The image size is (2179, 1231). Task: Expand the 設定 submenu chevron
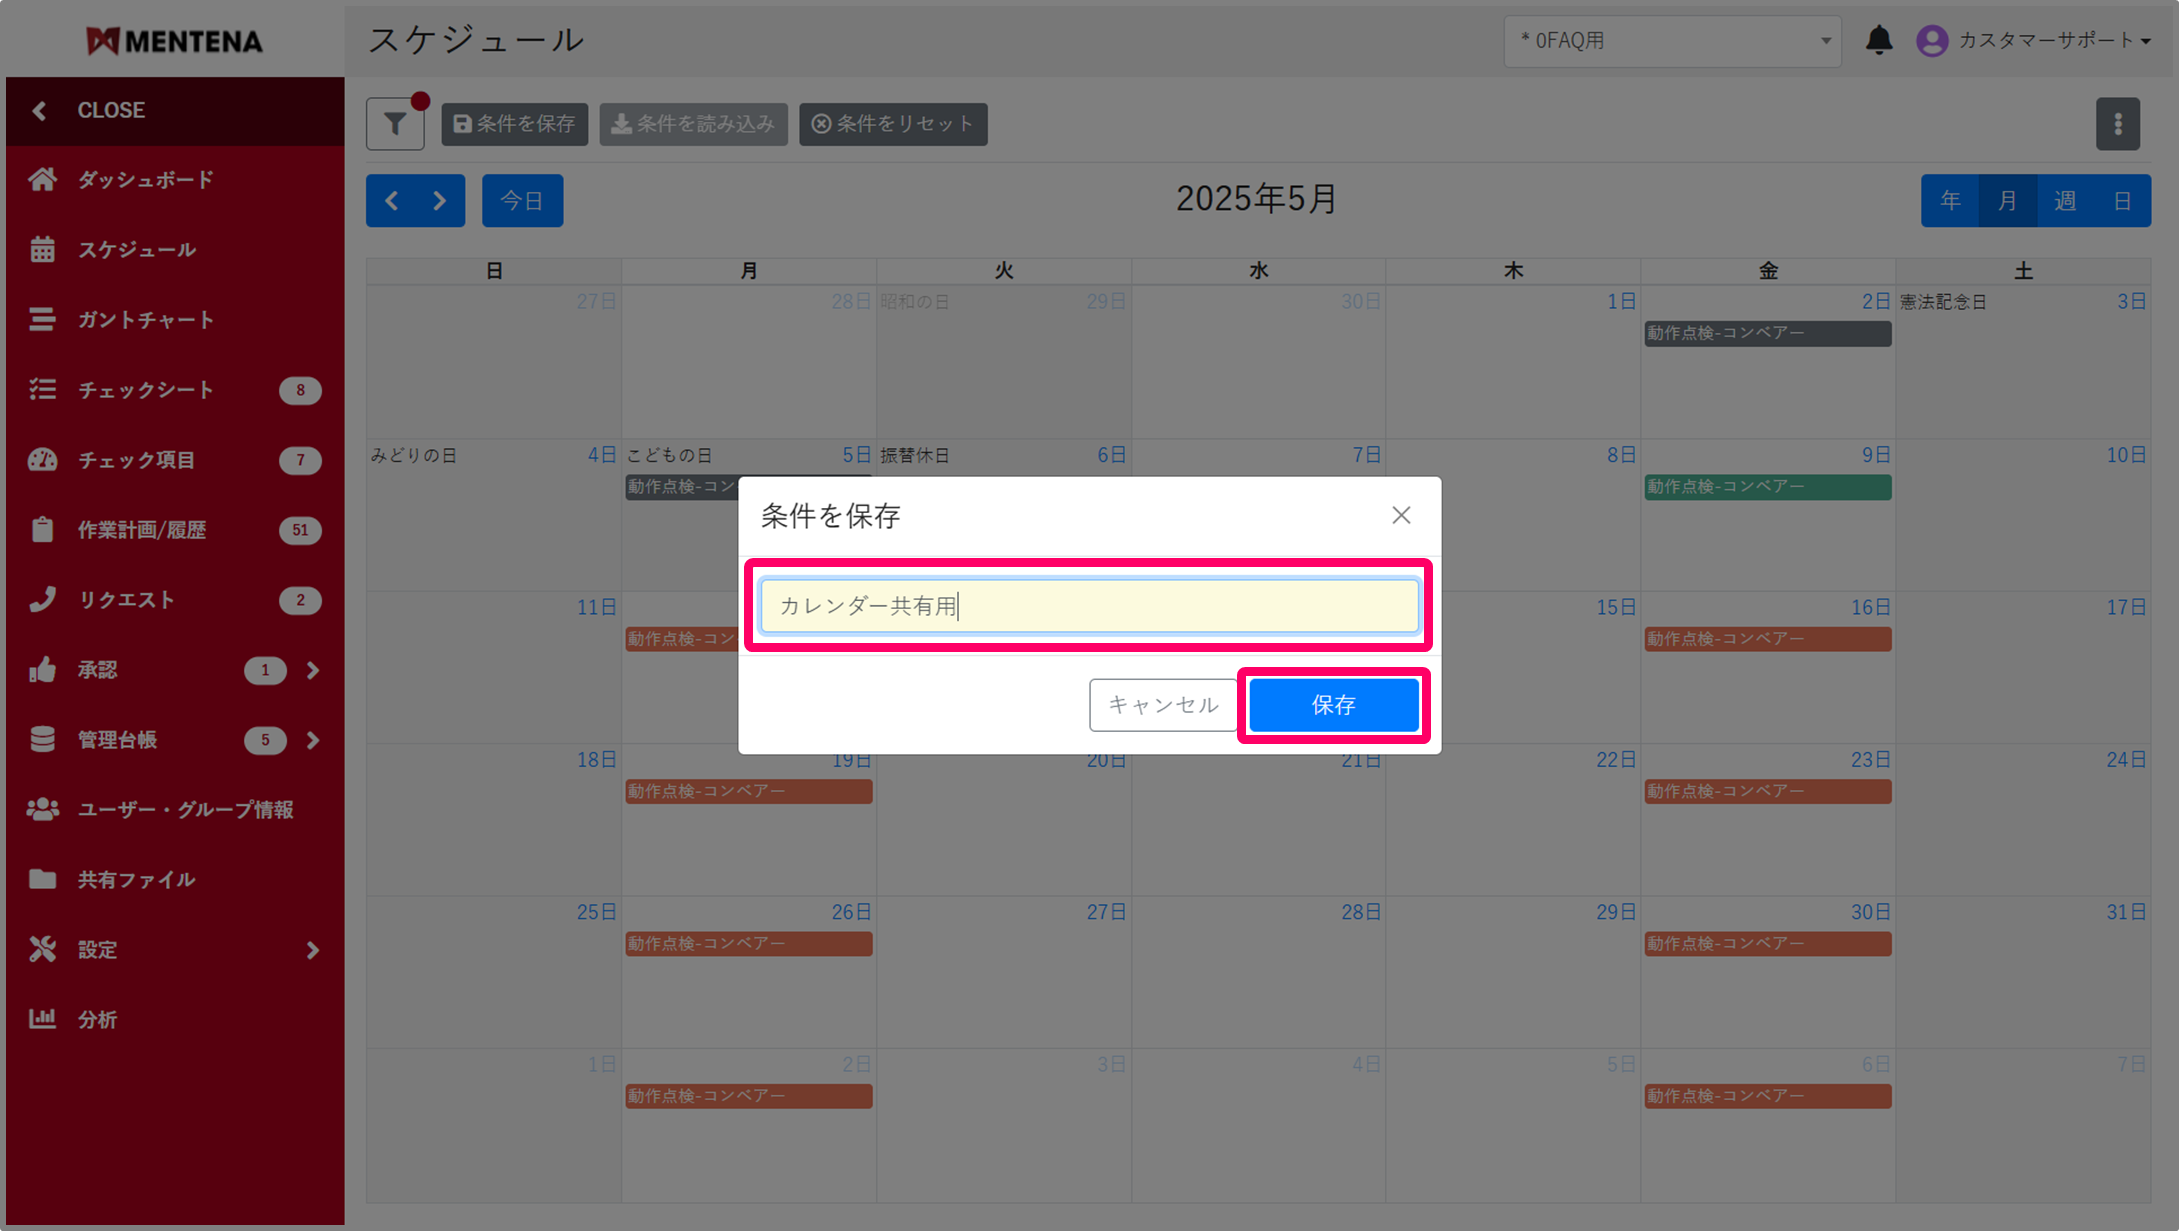click(313, 950)
